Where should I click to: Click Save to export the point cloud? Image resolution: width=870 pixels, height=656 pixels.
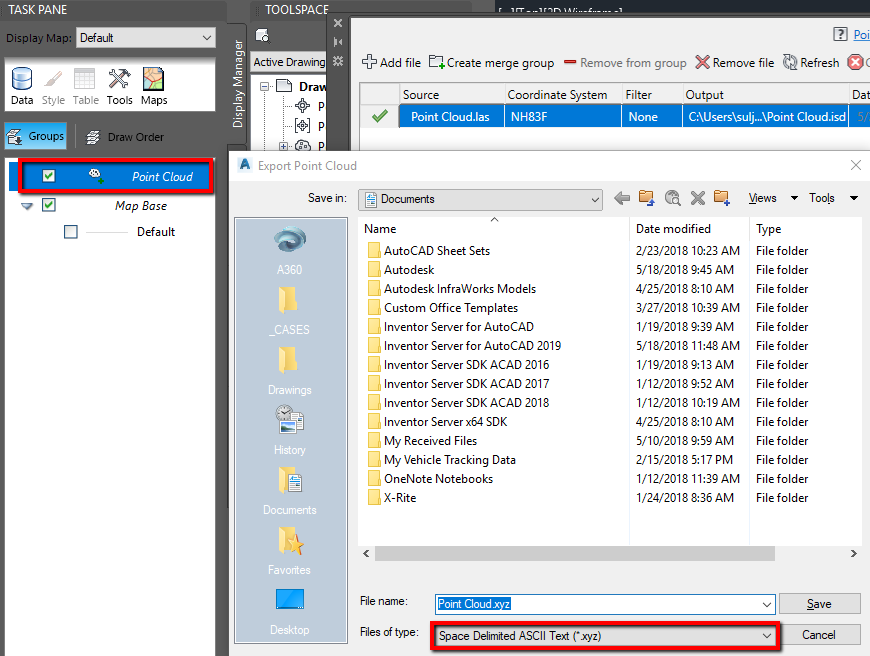pyautogui.click(x=819, y=604)
